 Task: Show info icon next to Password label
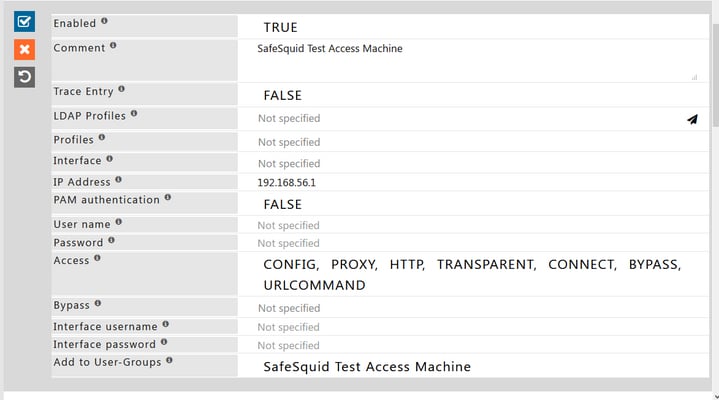111,240
